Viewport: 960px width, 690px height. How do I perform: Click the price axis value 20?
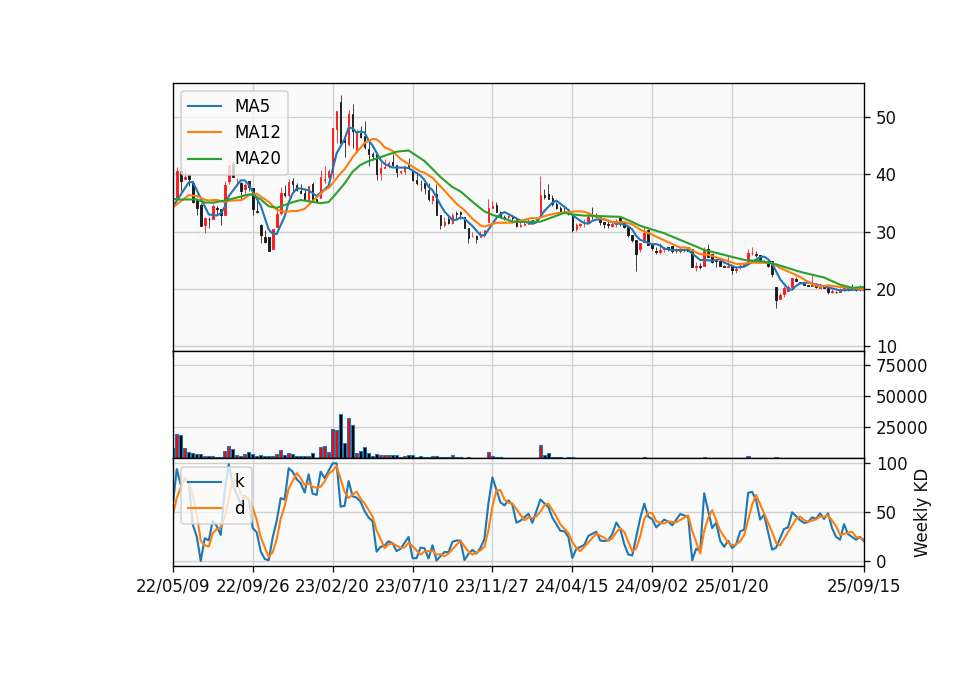[x=885, y=290]
